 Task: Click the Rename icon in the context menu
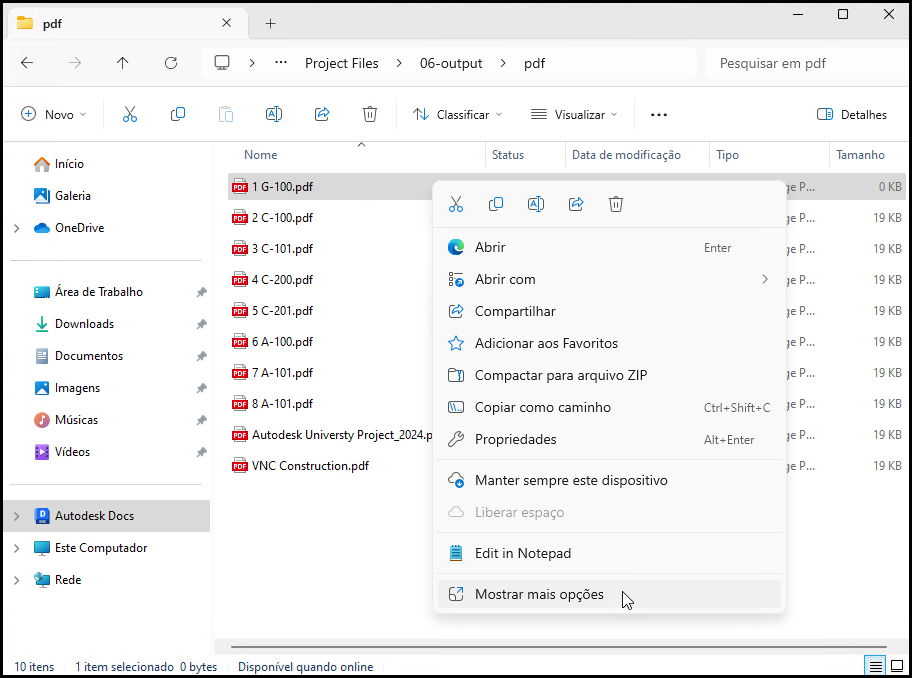(x=536, y=204)
